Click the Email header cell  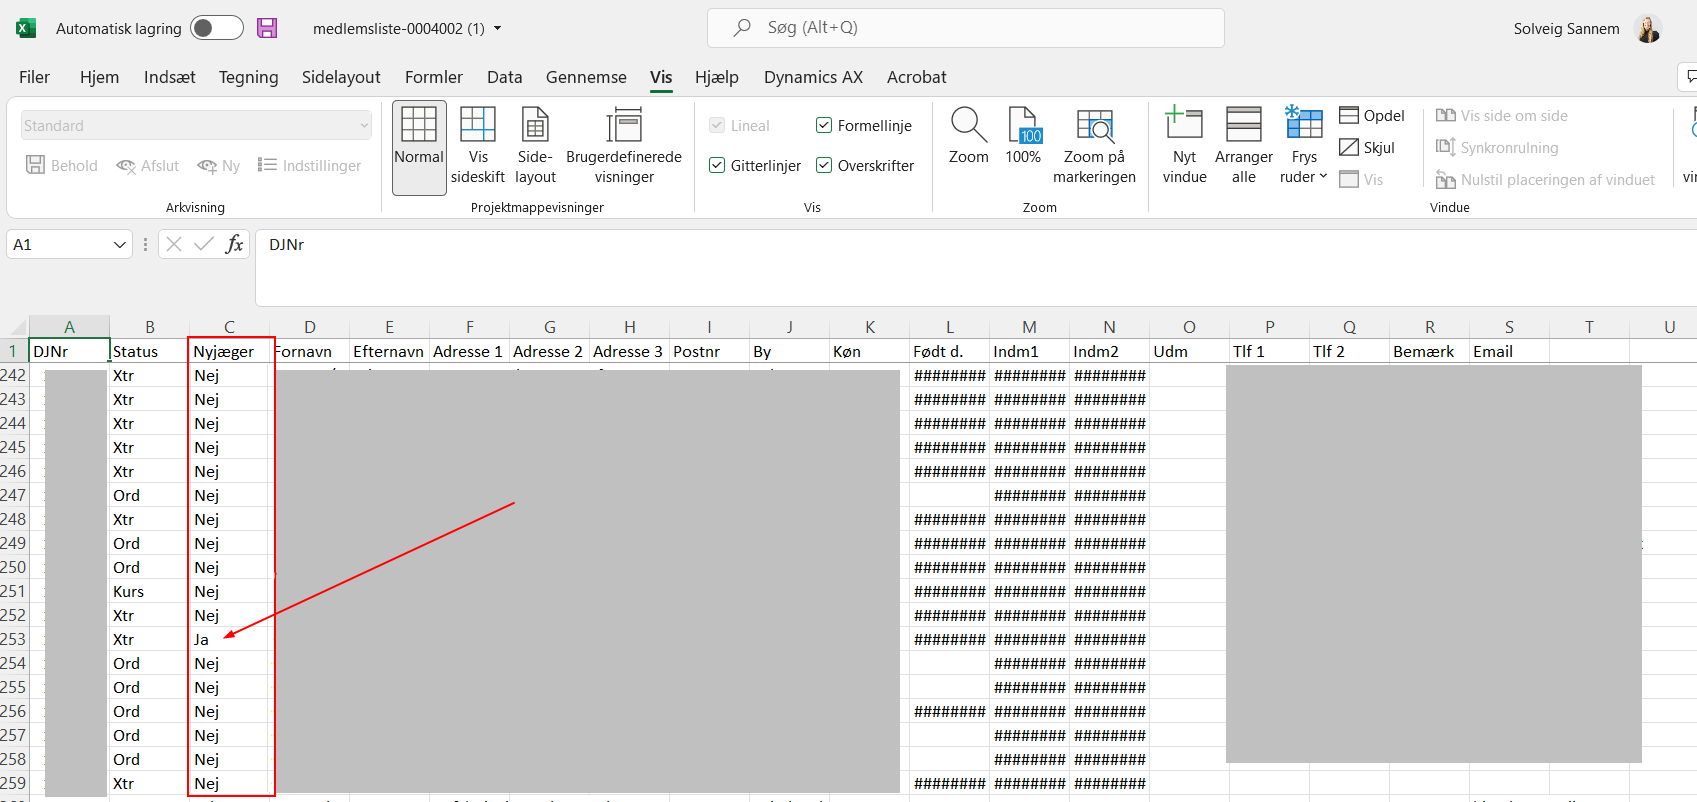pyautogui.click(x=1509, y=351)
